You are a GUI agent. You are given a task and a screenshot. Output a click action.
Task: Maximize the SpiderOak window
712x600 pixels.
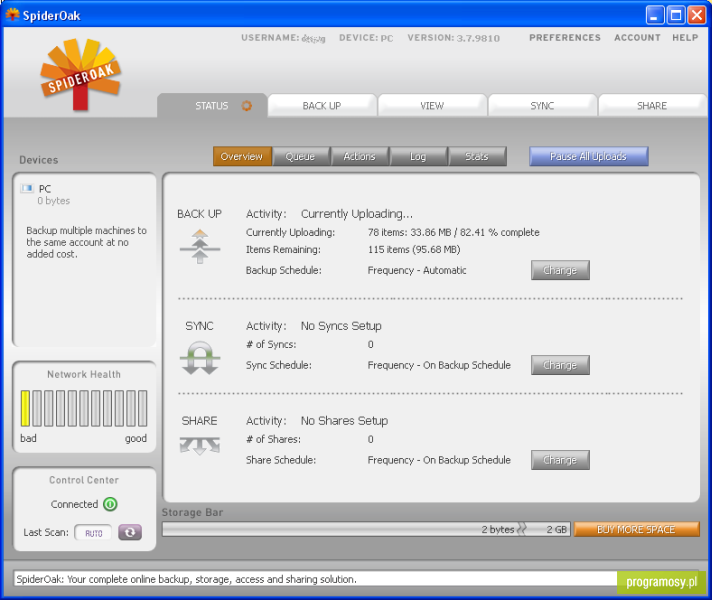click(x=676, y=15)
